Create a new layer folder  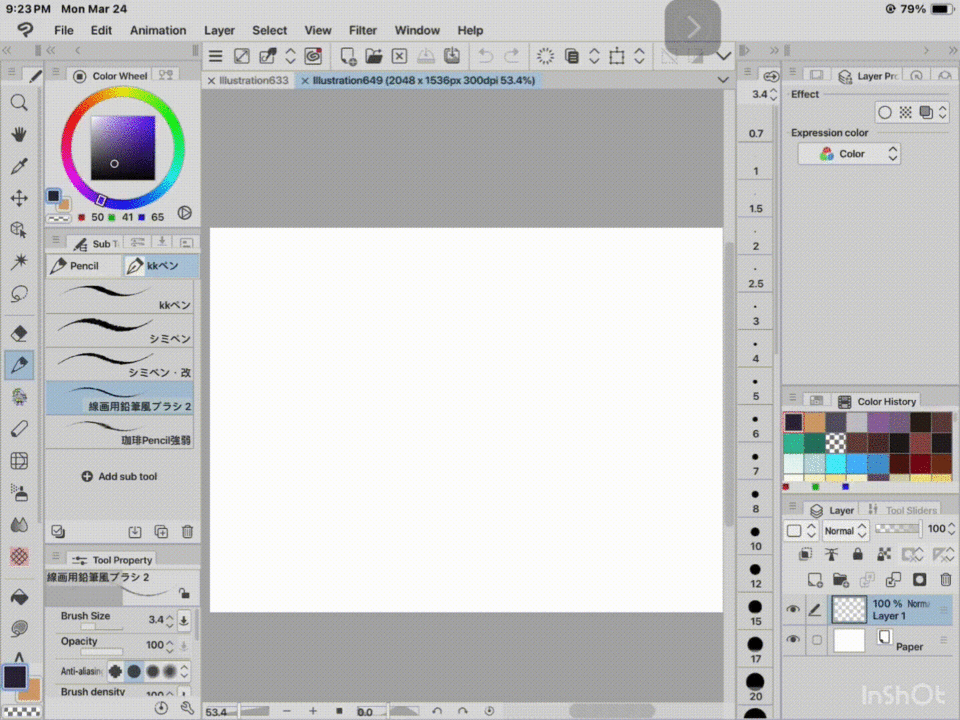pyautogui.click(x=840, y=580)
